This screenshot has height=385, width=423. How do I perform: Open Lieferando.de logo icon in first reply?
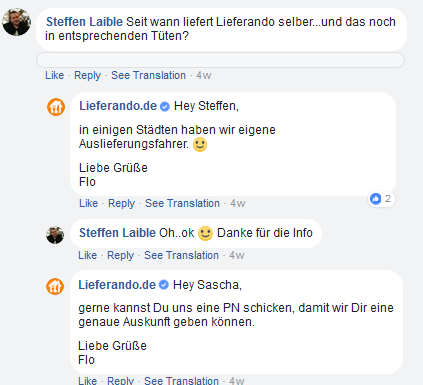coord(56,107)
